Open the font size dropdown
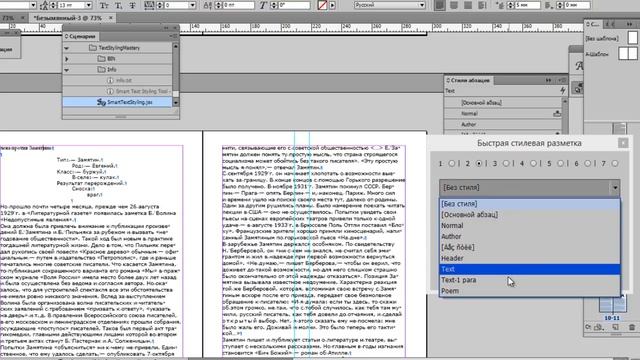This screenshot has width=640, height=360. (89, 5)
